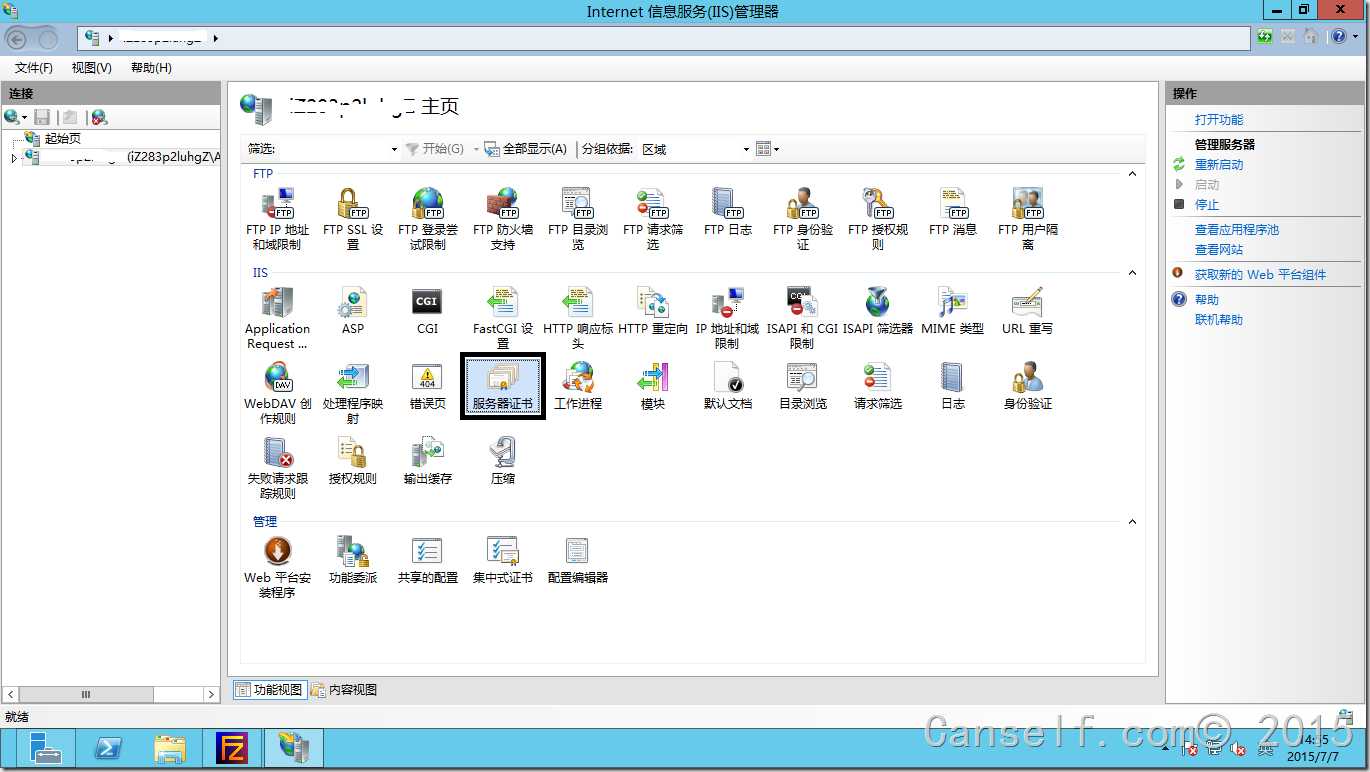This screenshot has width=1370, height=772.
Task: Open HTTP 响应标头 icon
Action: click(x=578, y=317)
